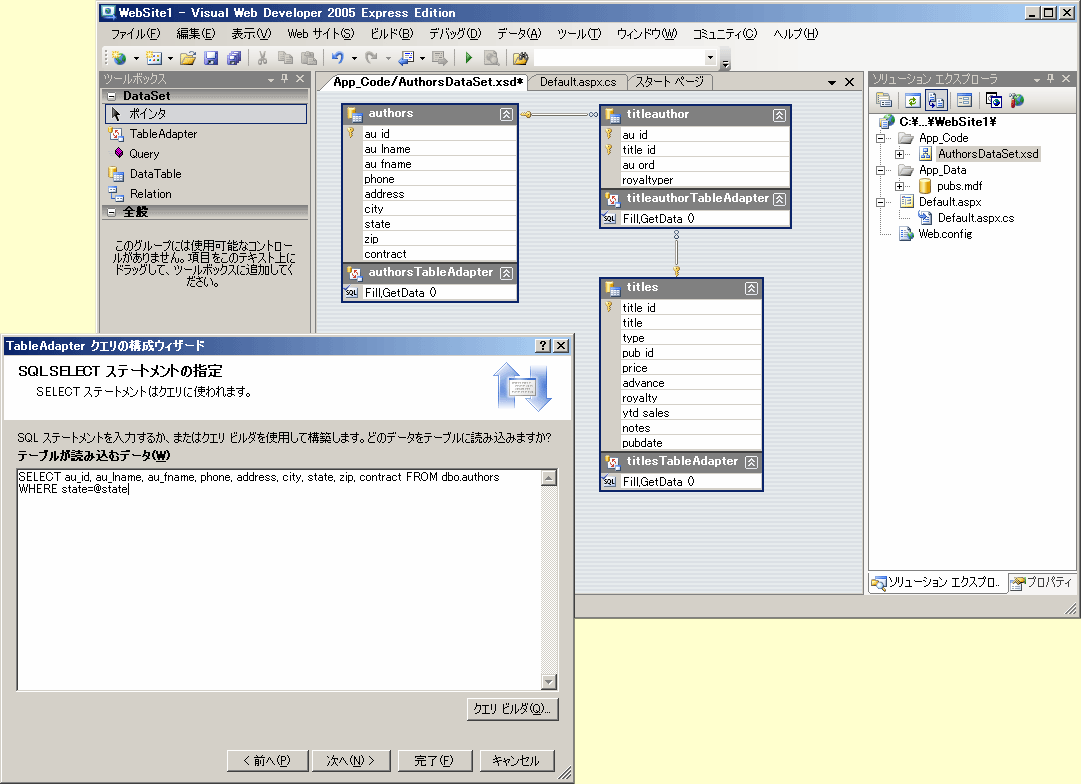Select Default.aspx.cs in the solution tree

[x=976, y=218]
